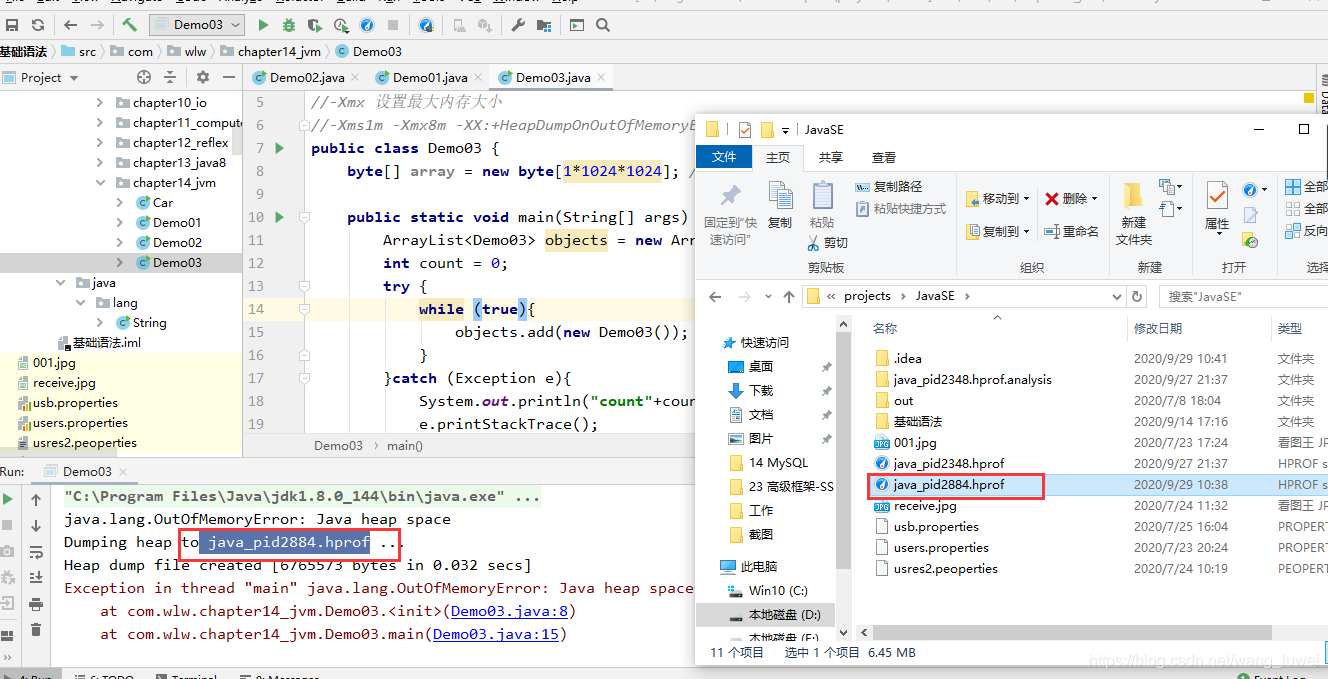Click the up arrow icon in Run console
The image size is (1328, 679).
coord(36,499)
